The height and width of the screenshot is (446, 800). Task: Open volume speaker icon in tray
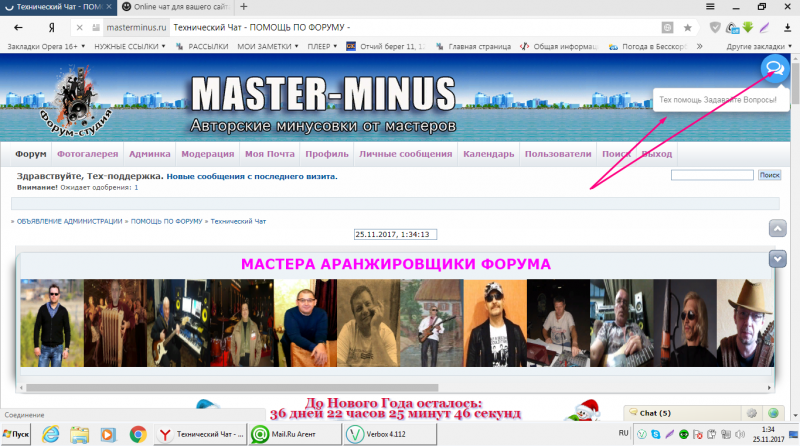click(740, 434)
